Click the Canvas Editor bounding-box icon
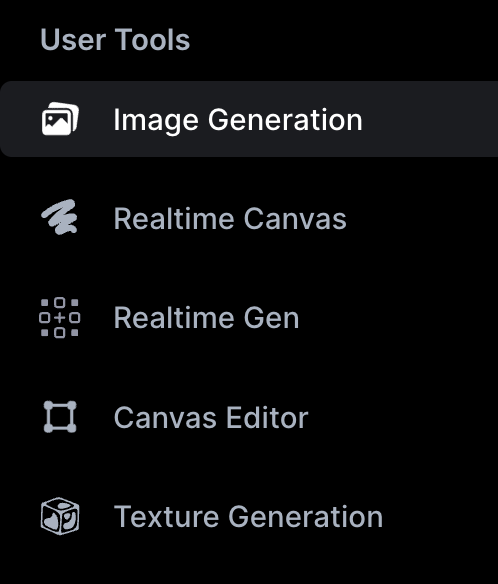Image resolution: width=498 pixels, height=584 pixels. (x=60, y=417)
